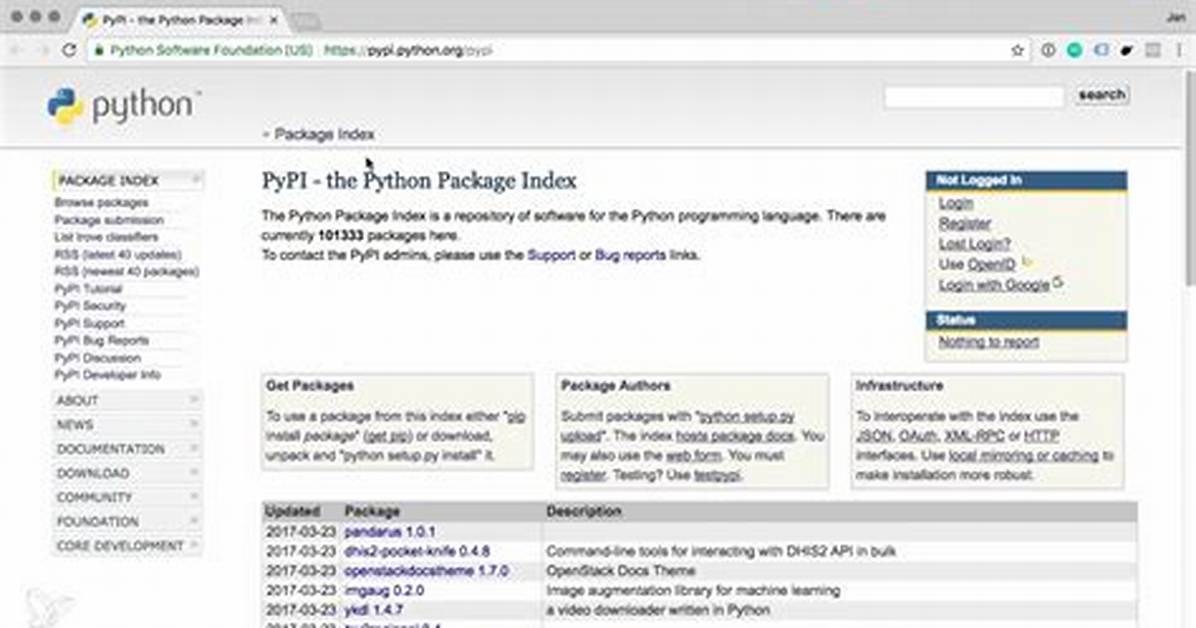This screenshot has height=628, width=1196.
Task: Open the Bug reports link in the intro paragraph
Action: click(630, 255)
